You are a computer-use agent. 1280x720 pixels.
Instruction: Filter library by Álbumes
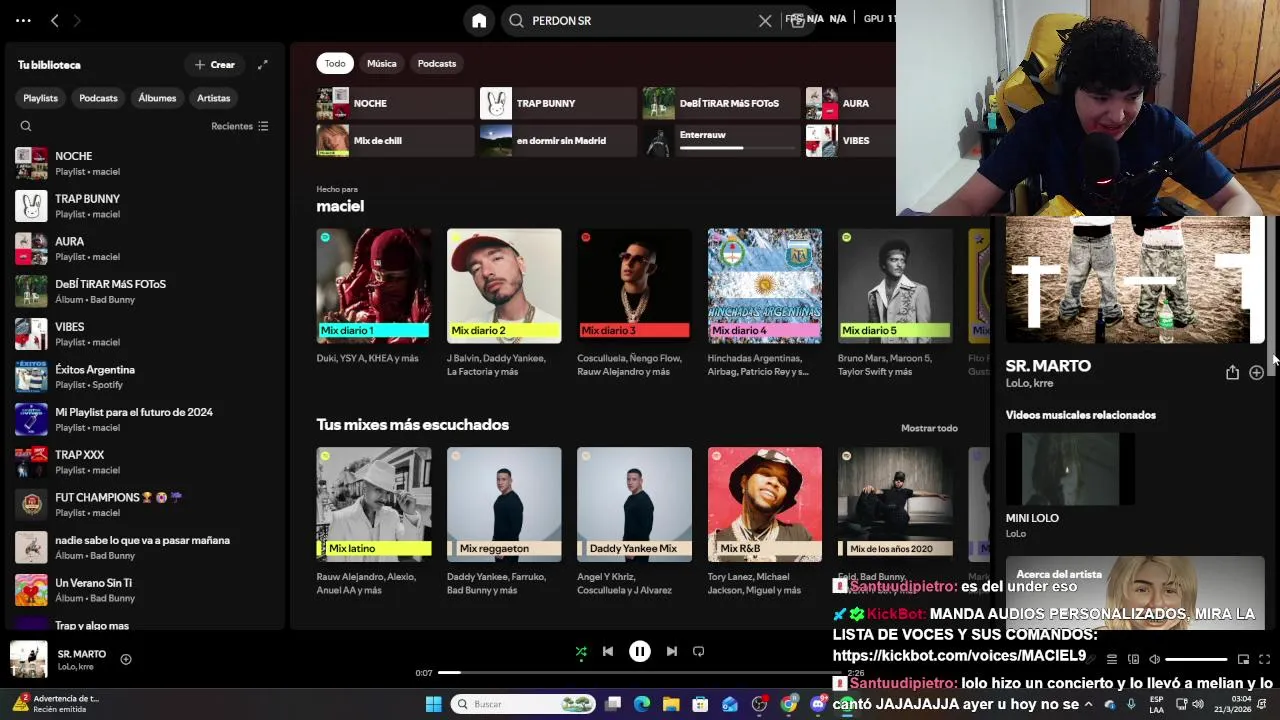[x=157, y=98]
